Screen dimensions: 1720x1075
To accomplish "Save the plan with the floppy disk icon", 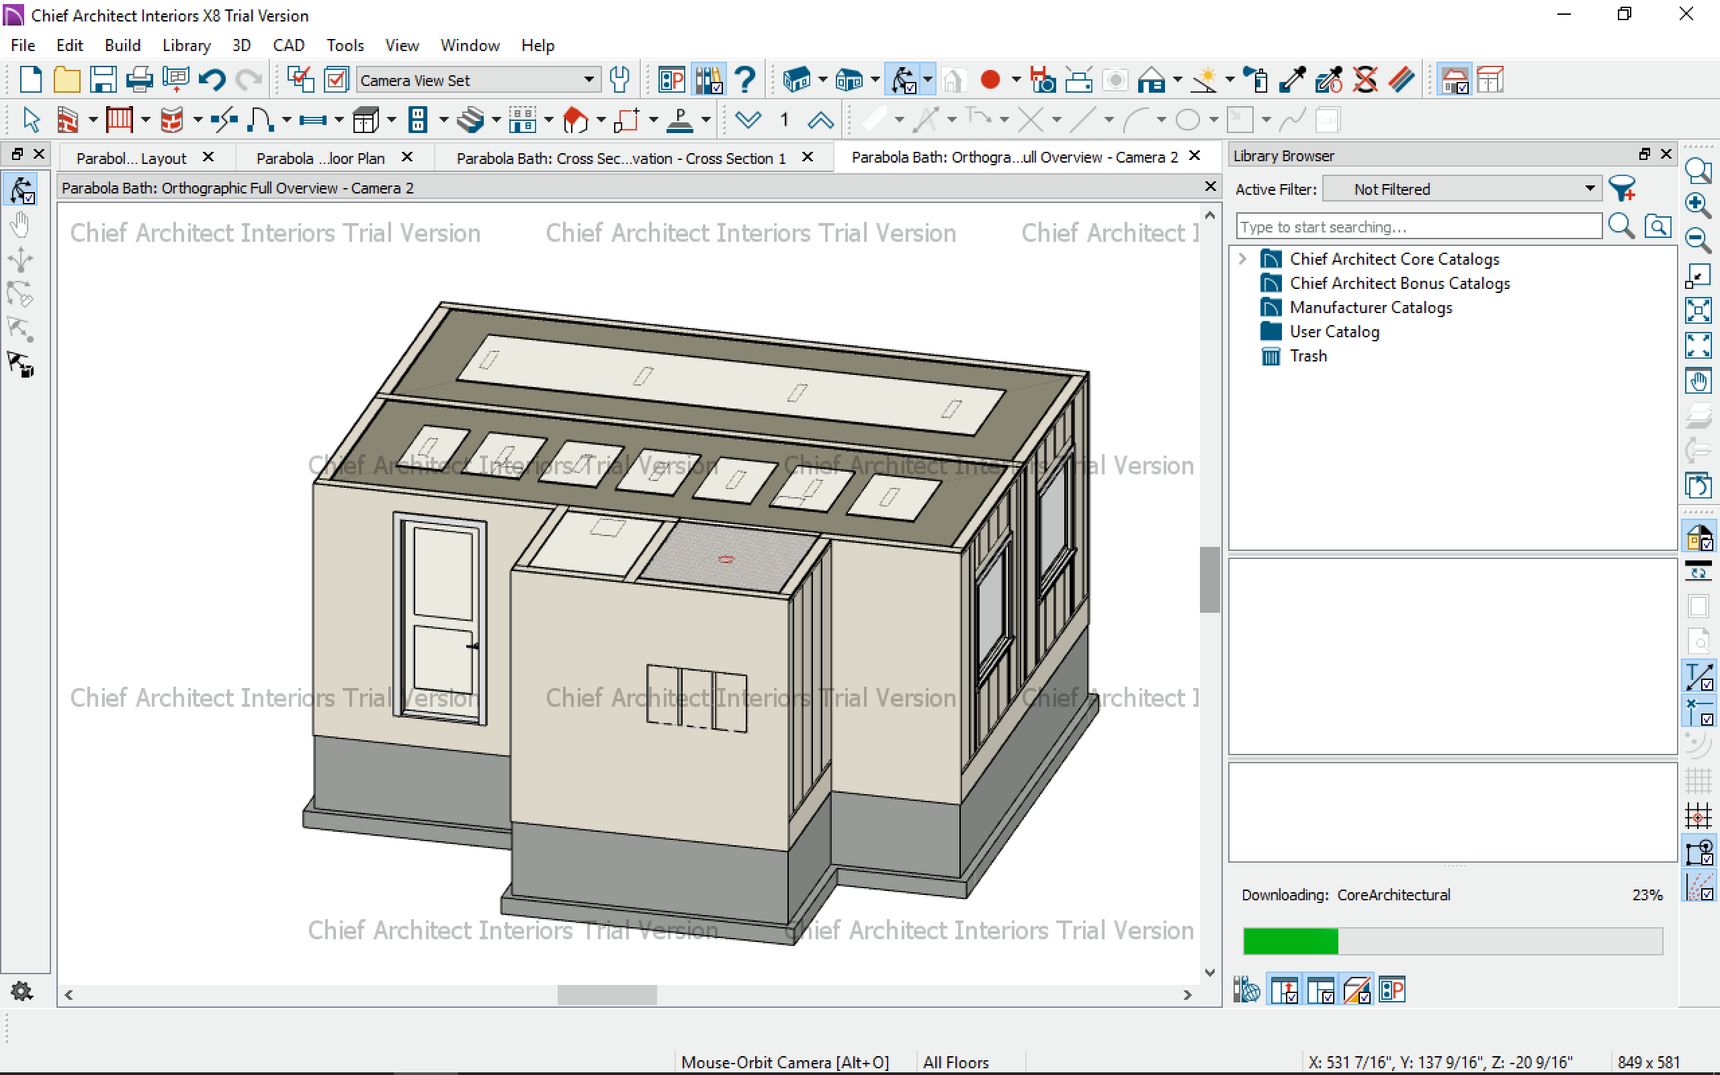I will 103,79.
